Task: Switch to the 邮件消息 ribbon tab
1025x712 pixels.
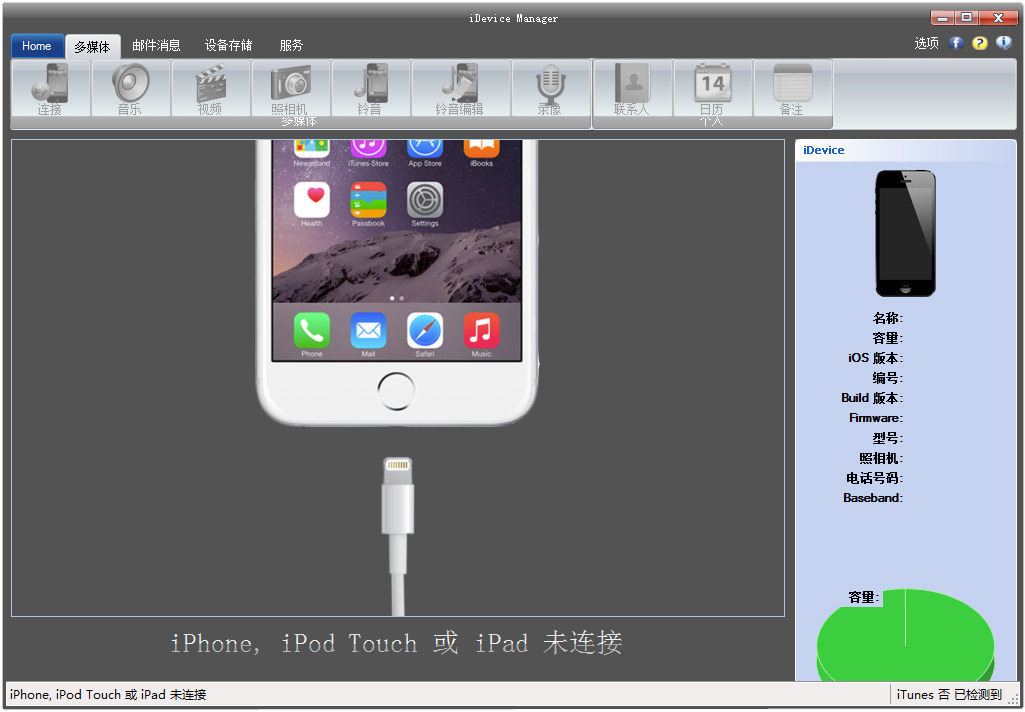Action: point(156,45)
